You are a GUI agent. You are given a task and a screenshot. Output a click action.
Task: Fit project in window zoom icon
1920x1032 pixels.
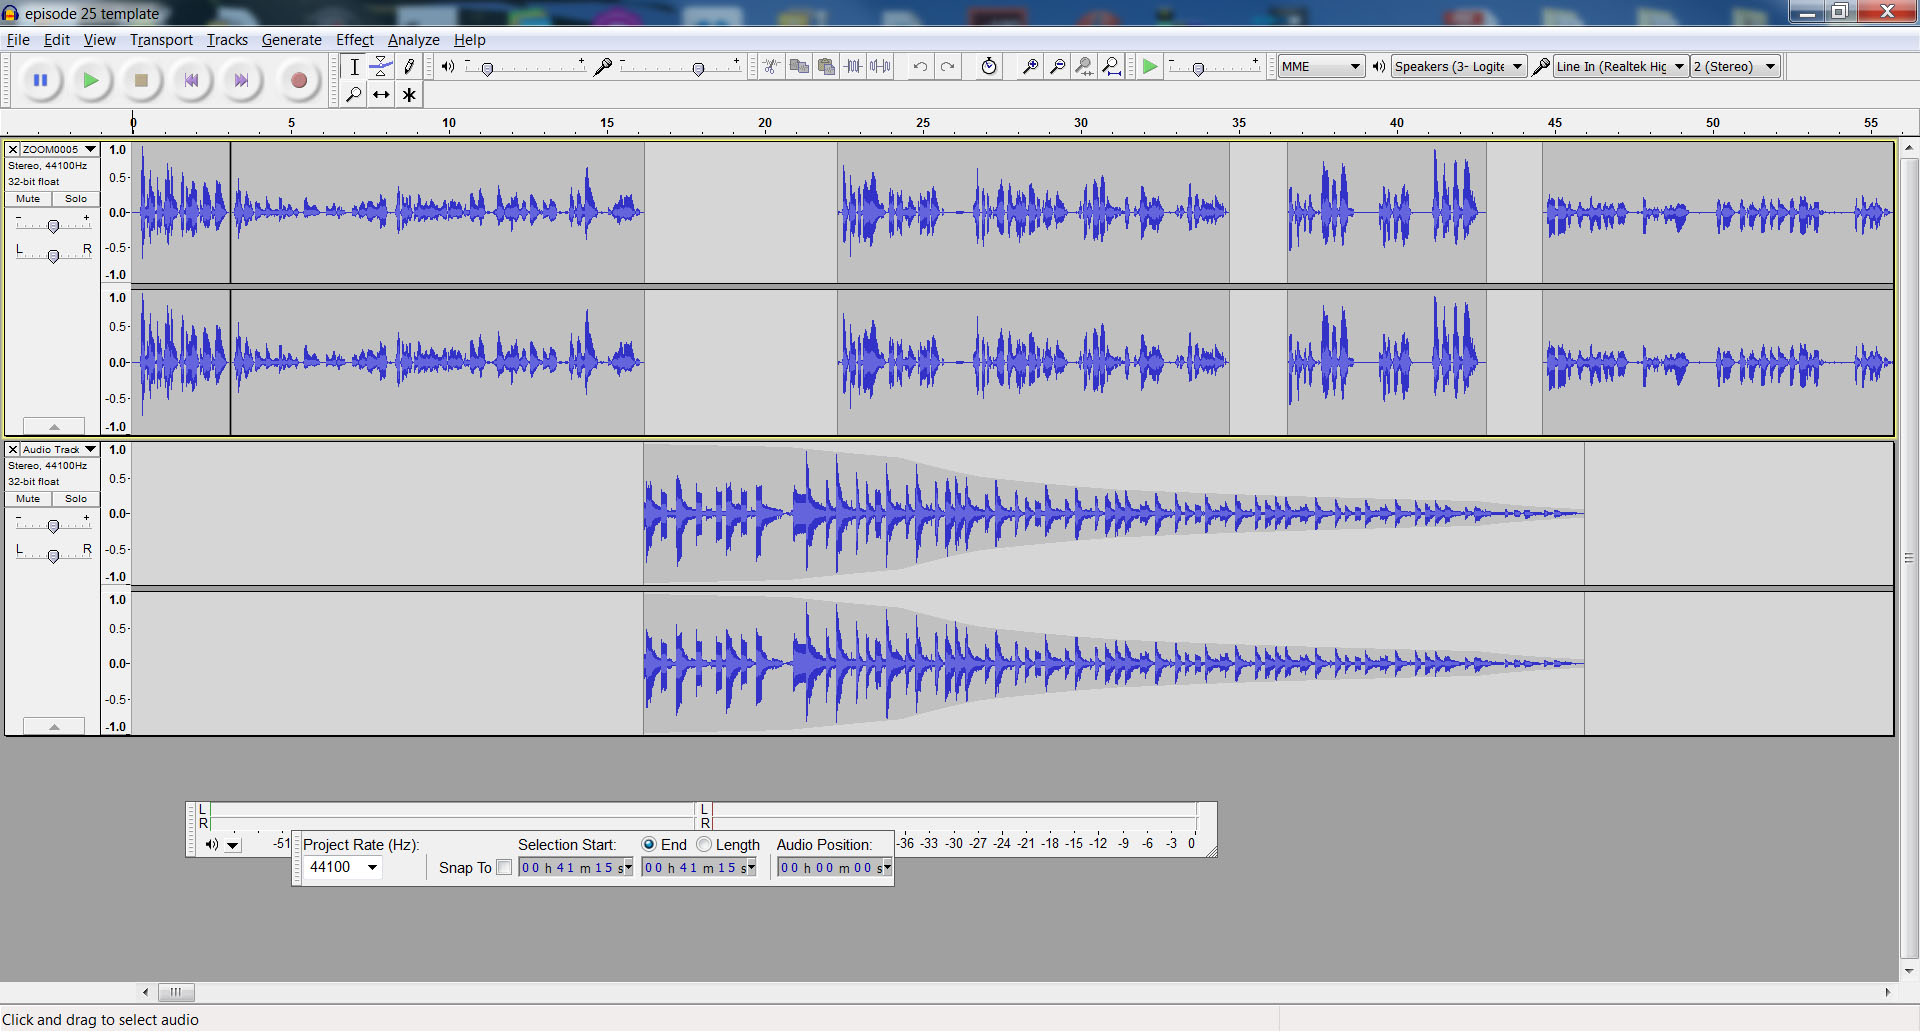(1111, 67)
